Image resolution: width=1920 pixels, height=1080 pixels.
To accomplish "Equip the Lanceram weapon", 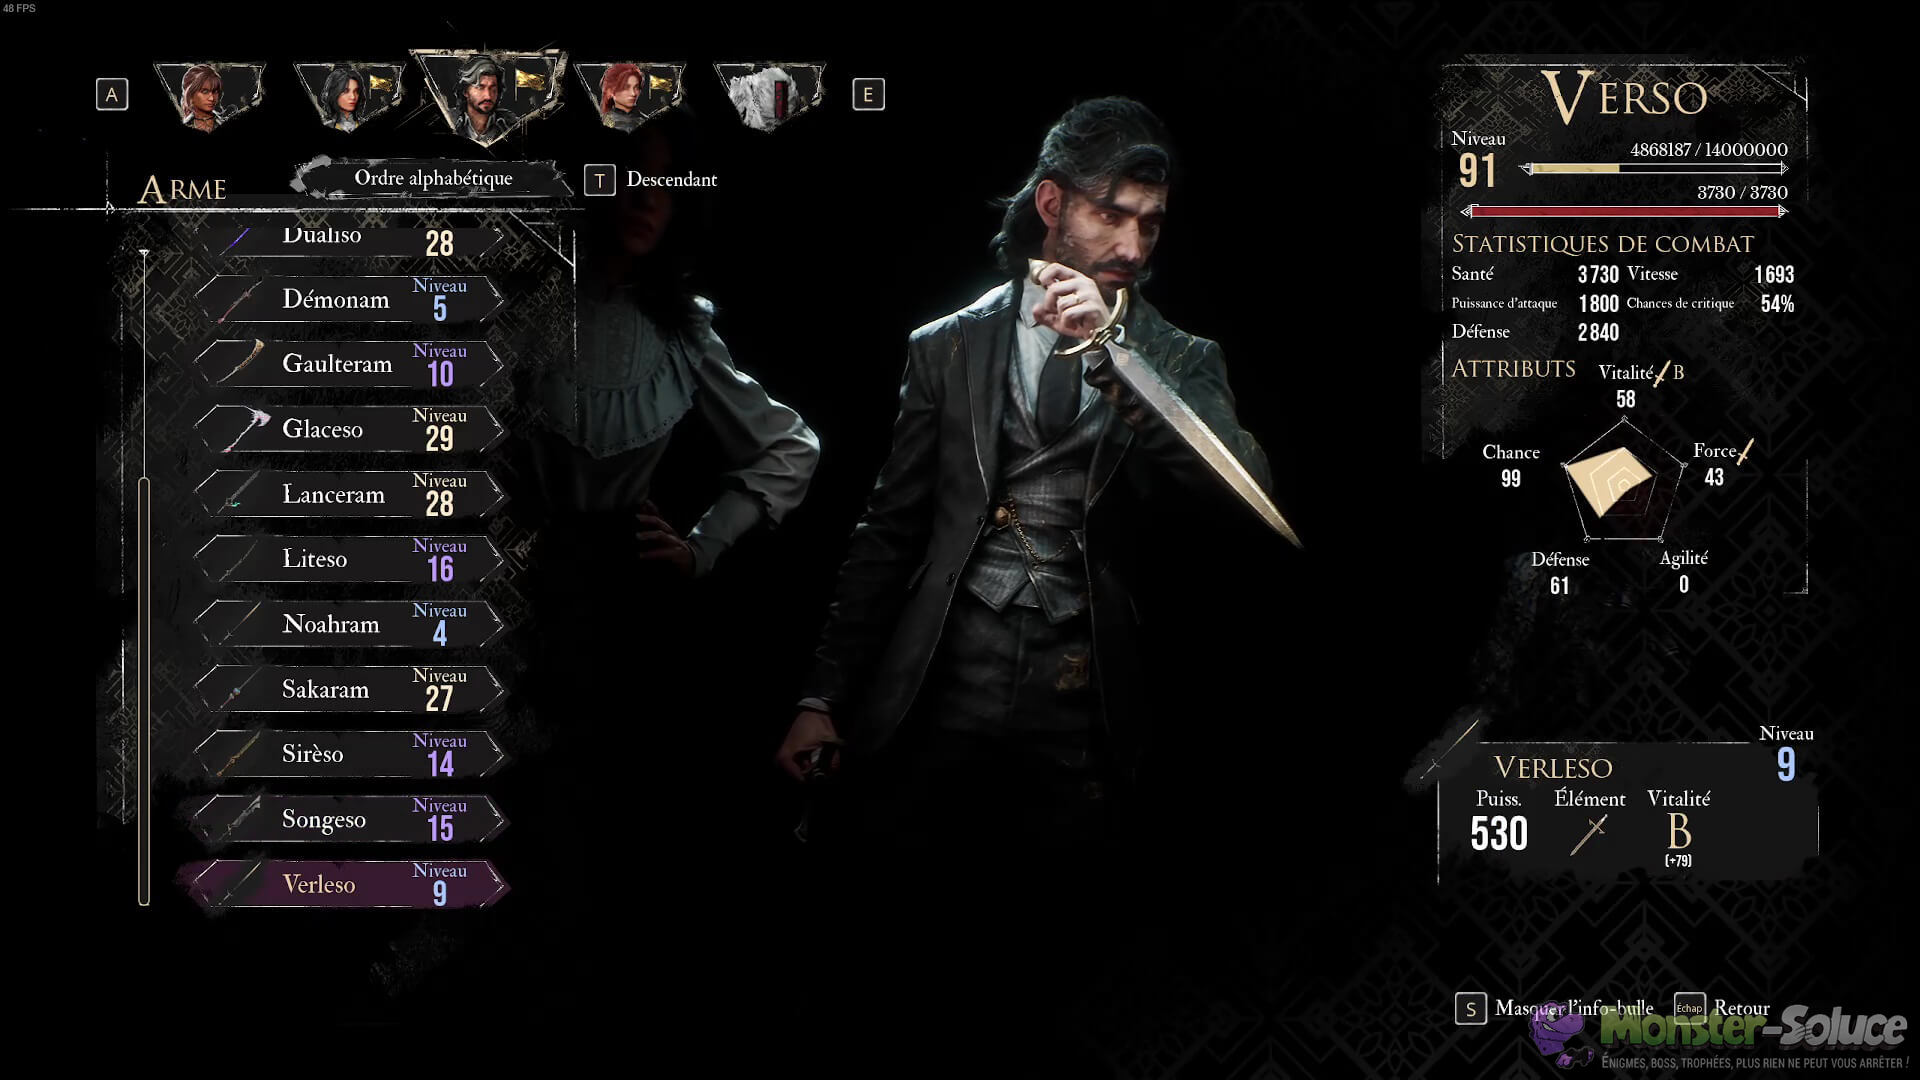I will click(x=350, y=494).
